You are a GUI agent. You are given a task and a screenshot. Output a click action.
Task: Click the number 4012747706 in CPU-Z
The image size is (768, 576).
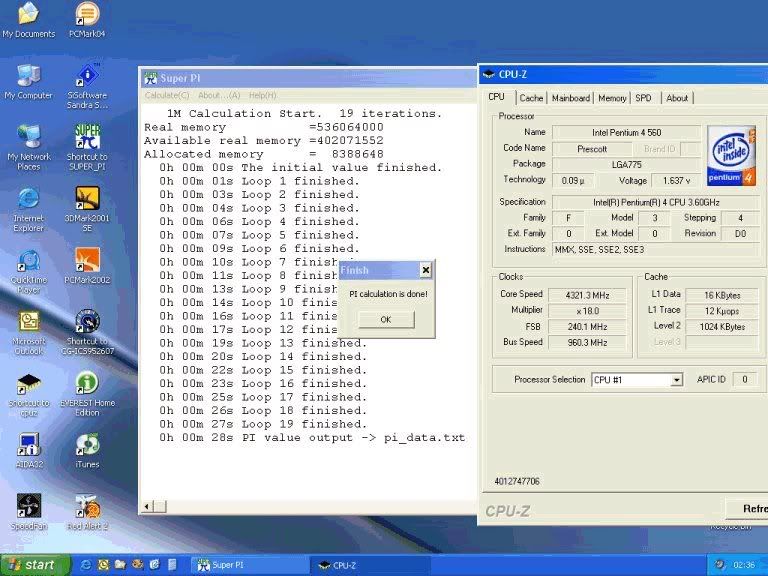point(517,481)
